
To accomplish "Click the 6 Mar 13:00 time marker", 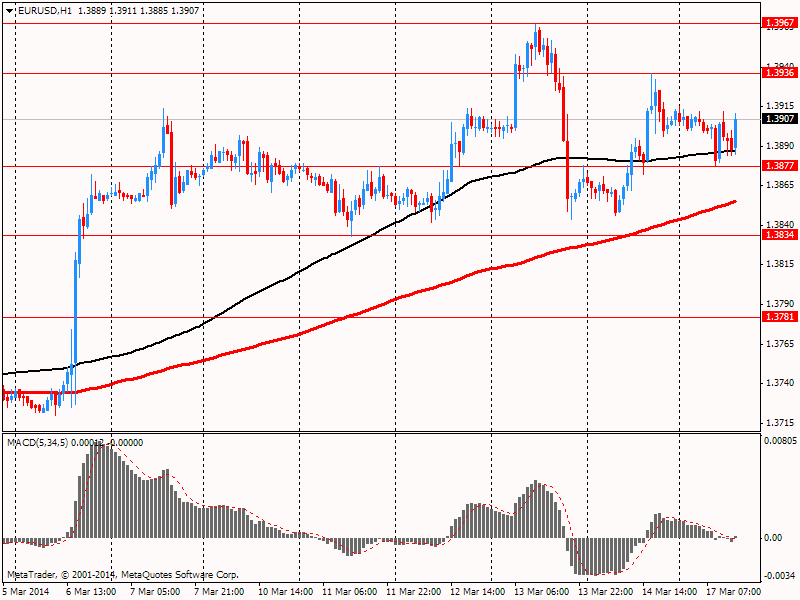I will tap(91, 591).
